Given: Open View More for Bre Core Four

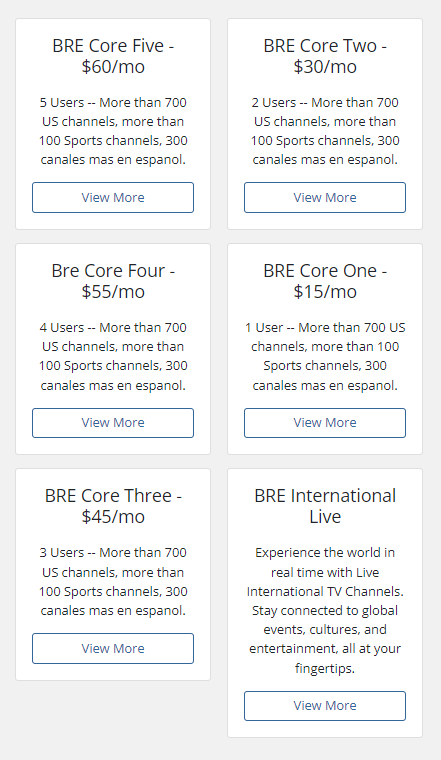Looking at the screenshot, I should pos(113,423).
